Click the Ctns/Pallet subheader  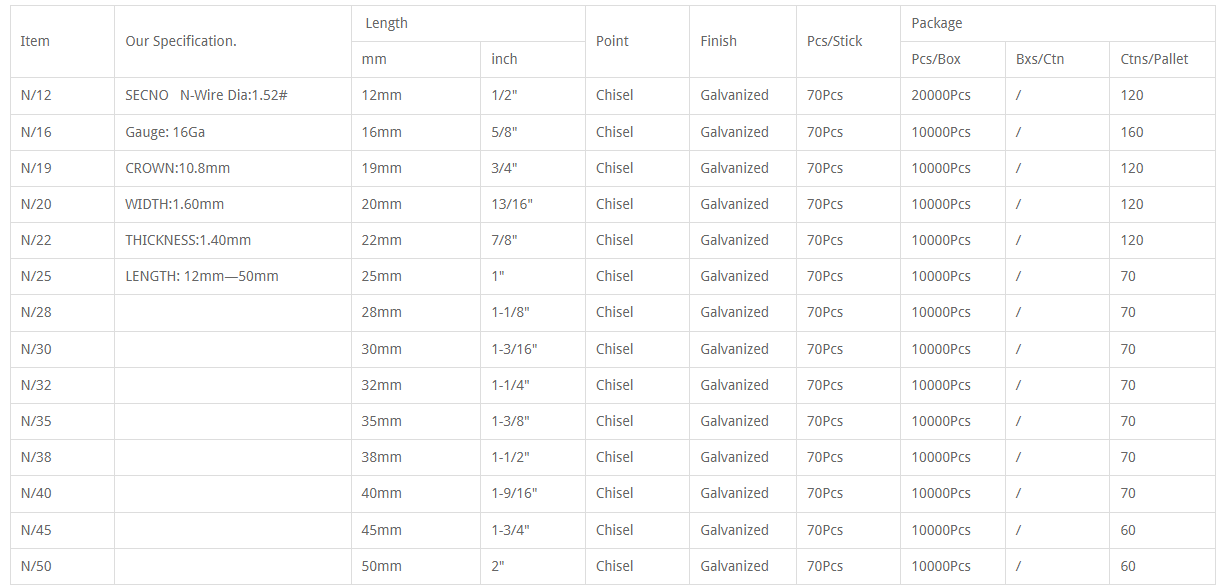tap(1162, 59)
